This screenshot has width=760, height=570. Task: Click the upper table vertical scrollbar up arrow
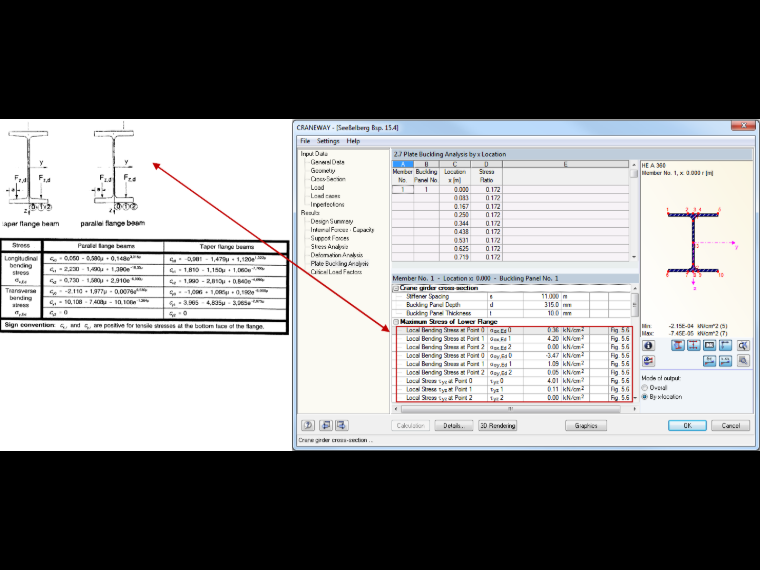point(634,165)
